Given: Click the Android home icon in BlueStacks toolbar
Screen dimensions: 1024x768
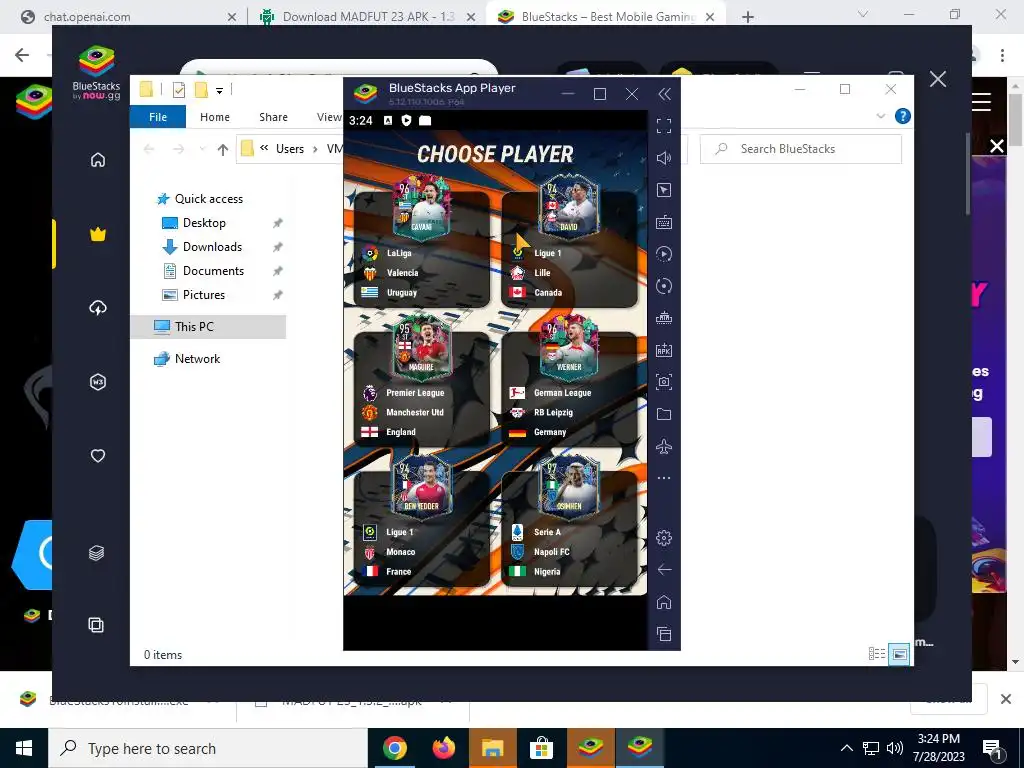Looking at the screenshot, I should click(x=664, y=602).
